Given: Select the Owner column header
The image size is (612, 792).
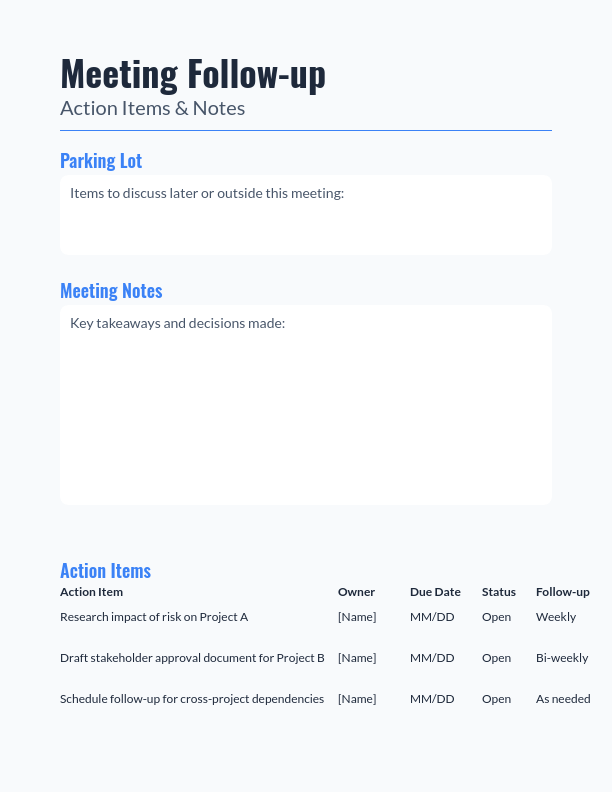Looking at the screenshot, I should pyautogui.click(x=356, y=592).
